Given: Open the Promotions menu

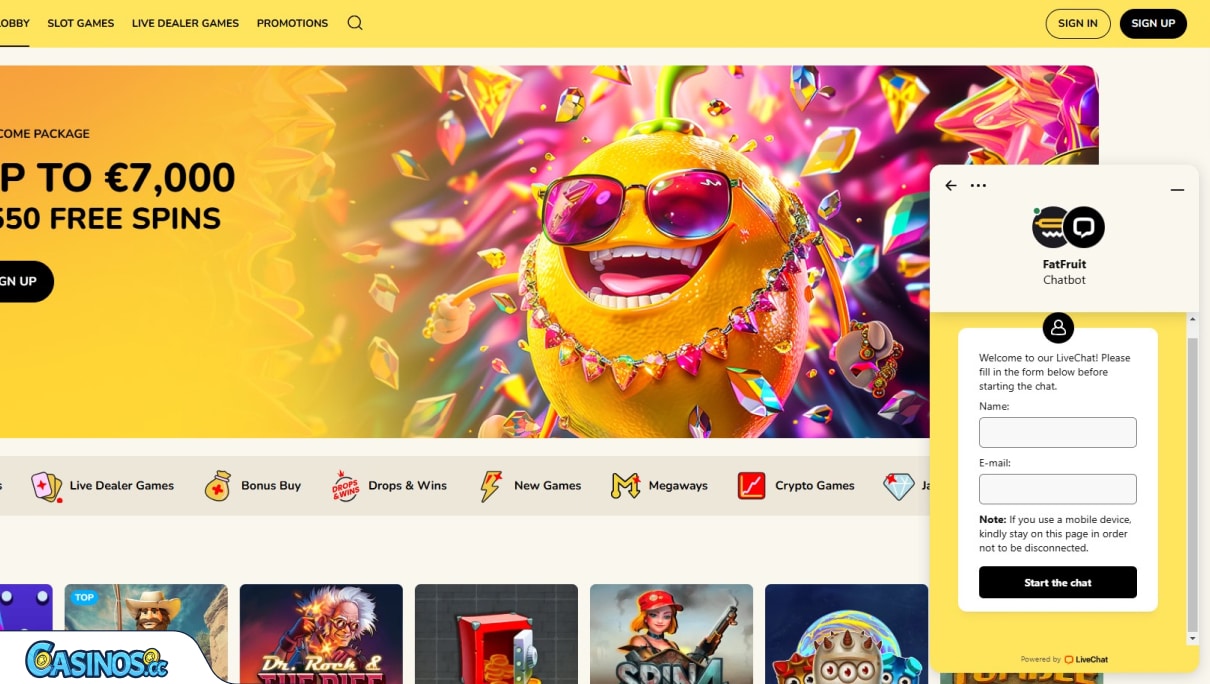Looking at the screenshot, I should point(292,23).
